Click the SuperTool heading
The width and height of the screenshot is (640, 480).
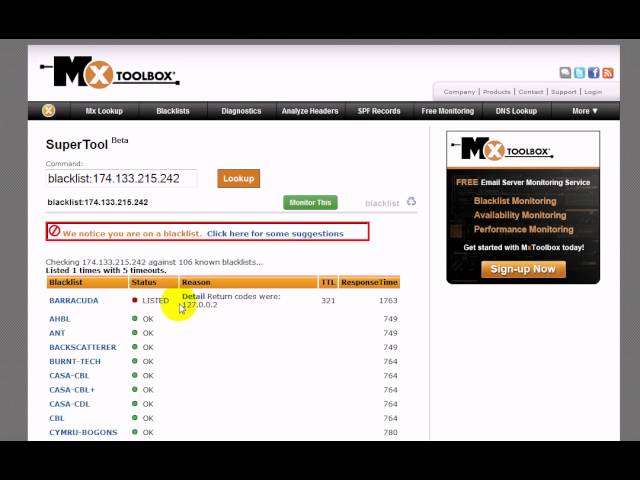(x=77, y=144)
